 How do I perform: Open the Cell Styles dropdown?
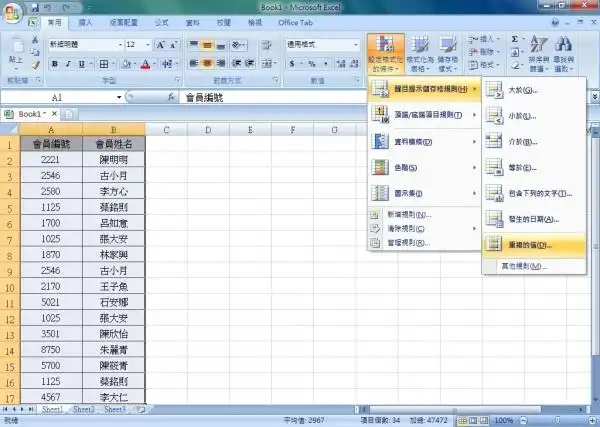[x=448, y=54]
